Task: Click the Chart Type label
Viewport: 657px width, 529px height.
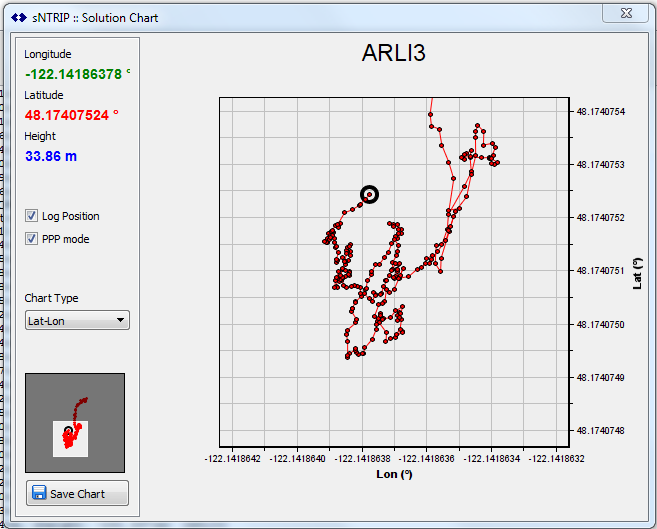Action: 51,298
